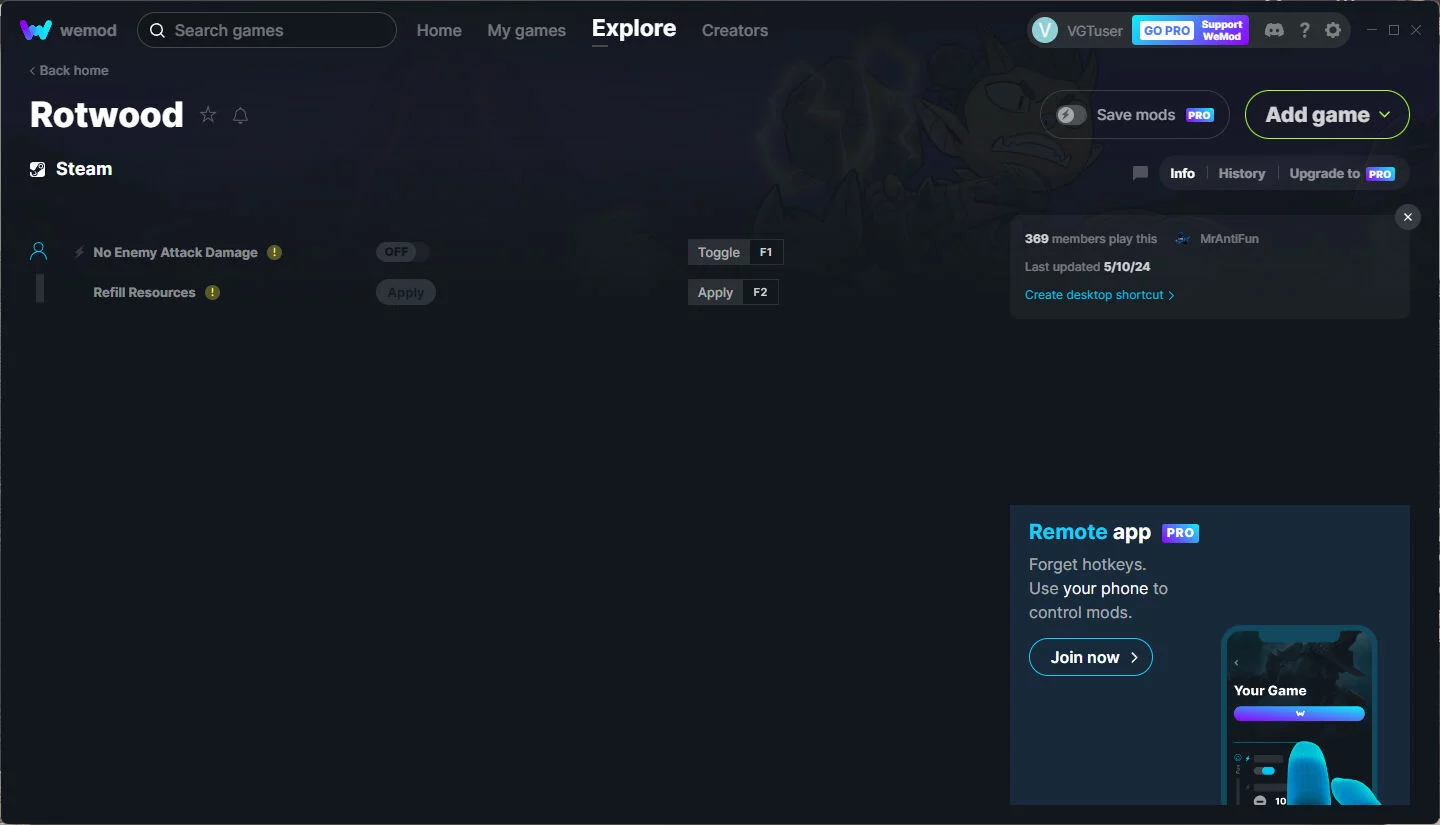Click the WeMod logo icon
Screen dimensions: 1440x825
(36, 30)
